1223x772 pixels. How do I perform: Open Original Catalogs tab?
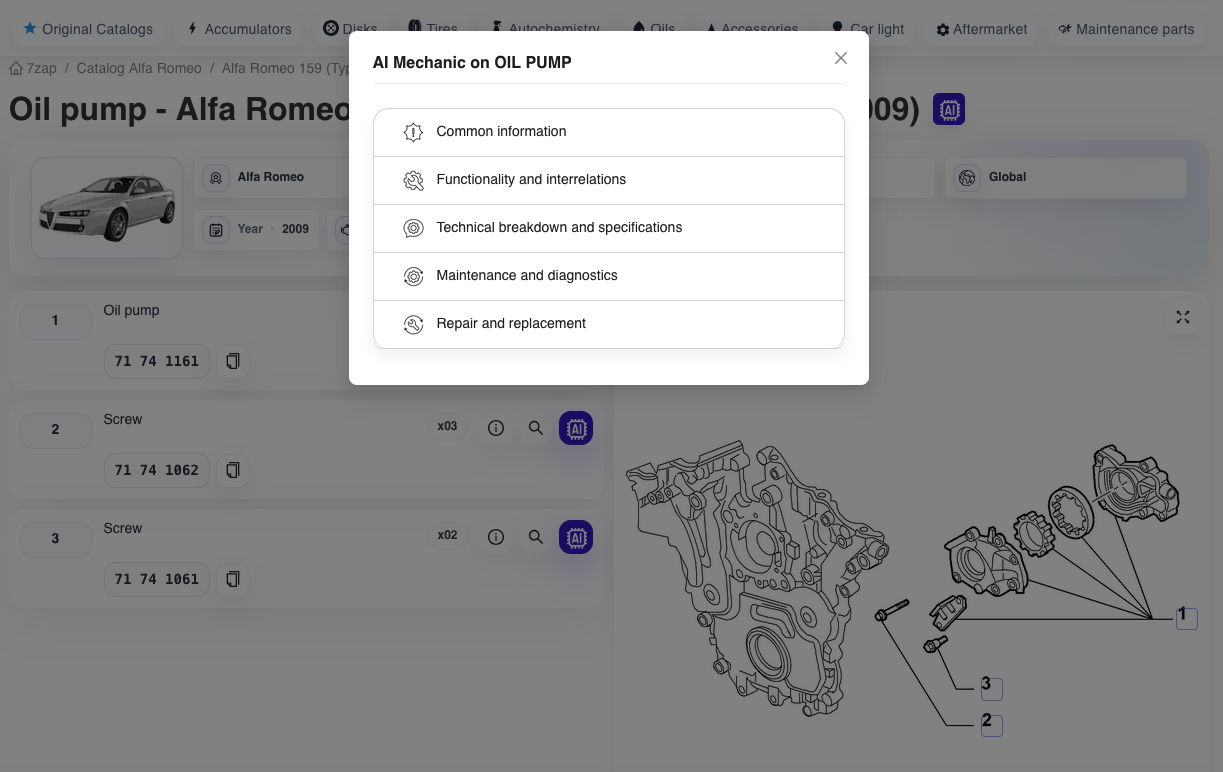pos(88,29)
